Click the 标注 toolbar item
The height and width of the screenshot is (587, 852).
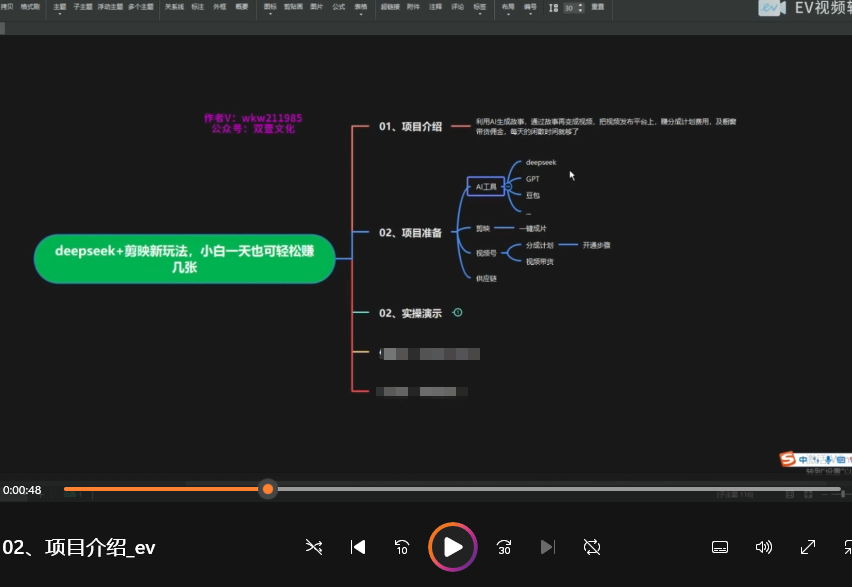(x=198, y=7)
